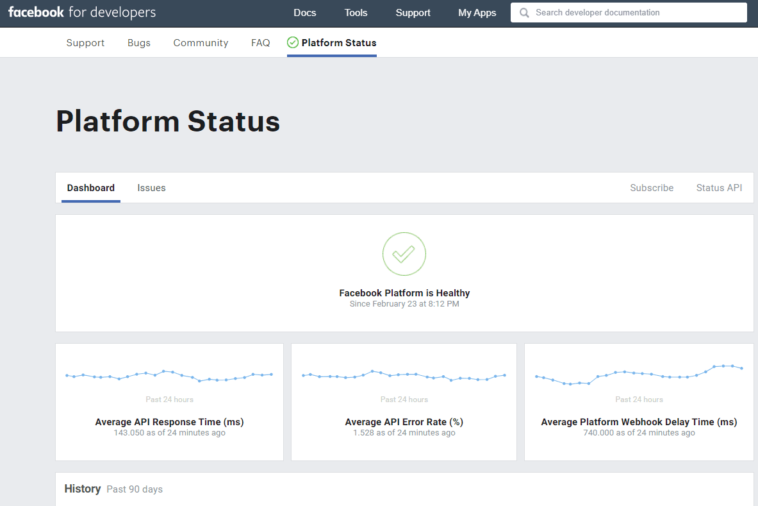The height and width of the screenshot is (506, 758).
Task: Open the FAQ section
Action: pos(260,43)
